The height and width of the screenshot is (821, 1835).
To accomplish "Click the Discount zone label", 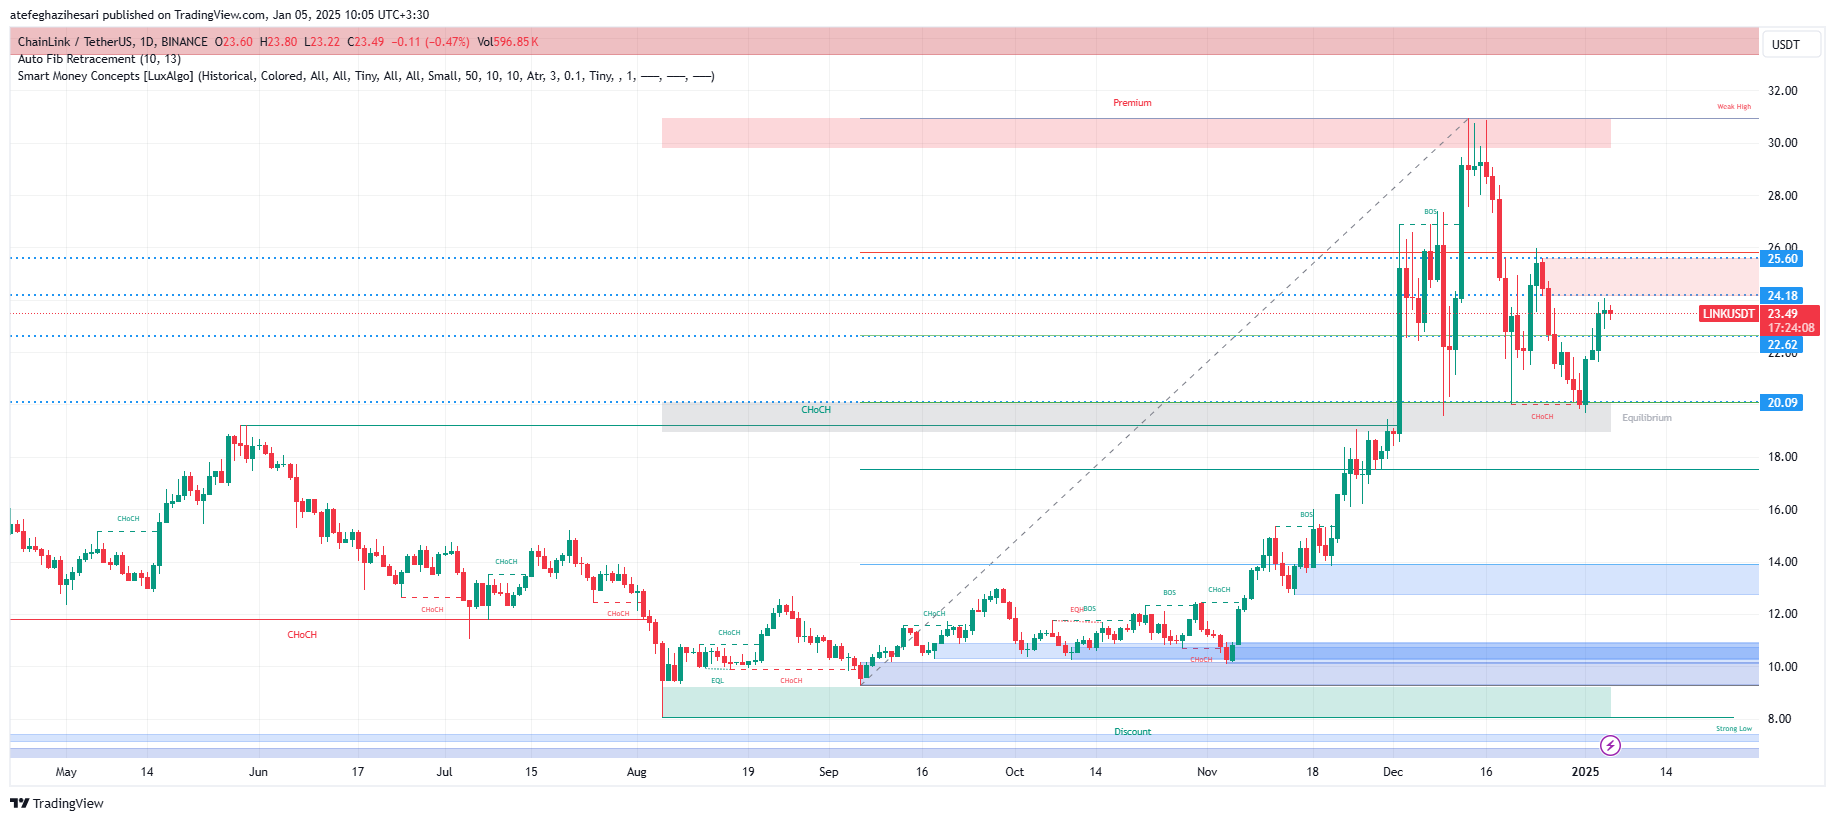I will [x=1133, y=732].
